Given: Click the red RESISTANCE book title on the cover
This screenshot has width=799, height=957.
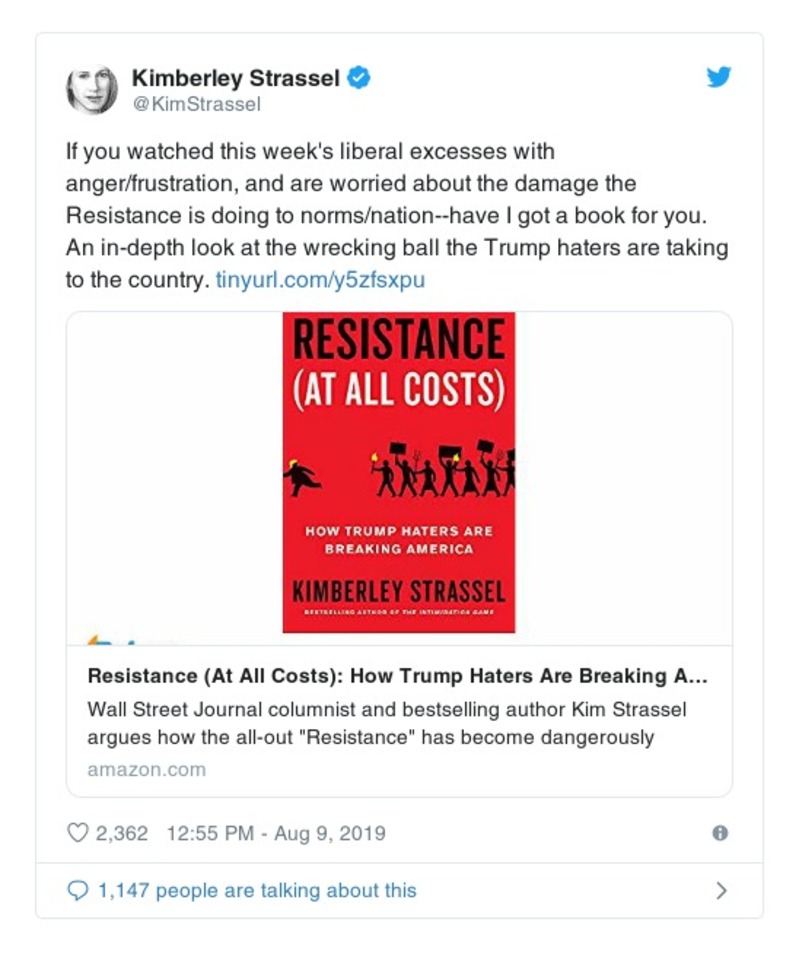Looking at the screenshot, I should (398, 340).
